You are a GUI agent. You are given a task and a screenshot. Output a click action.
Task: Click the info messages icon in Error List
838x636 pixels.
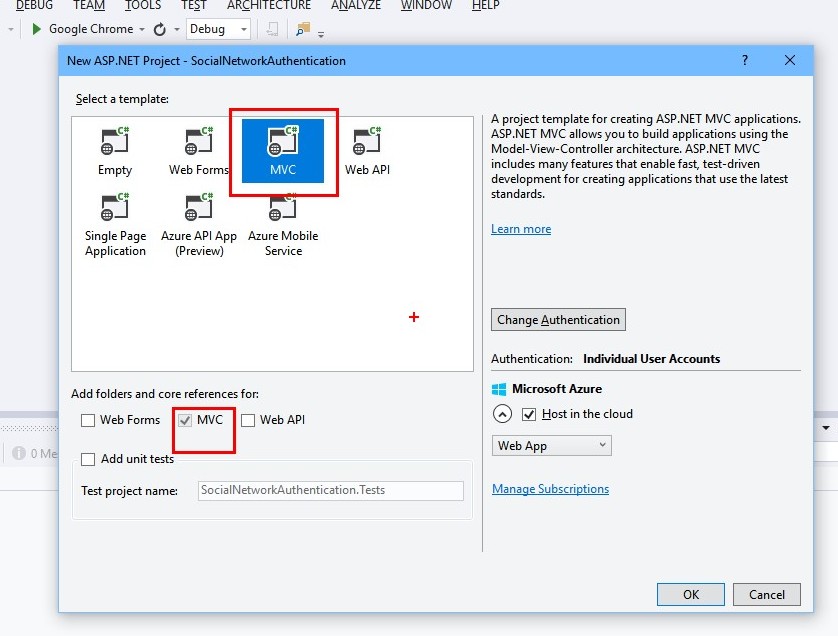tap(19, 453)
